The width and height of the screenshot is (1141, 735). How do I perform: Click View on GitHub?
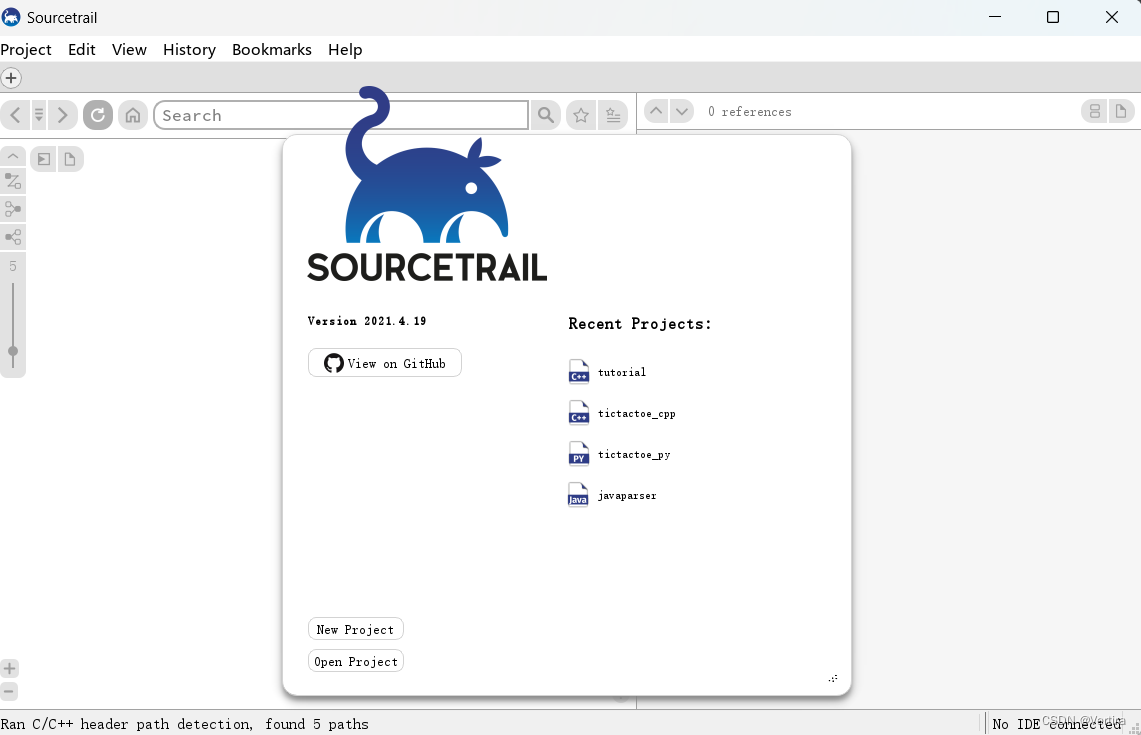tap(384, 362)
